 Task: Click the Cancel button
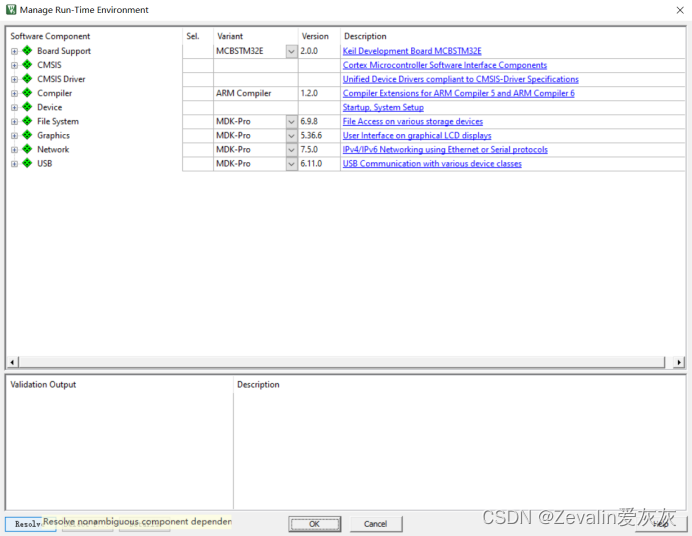point(376,524)
